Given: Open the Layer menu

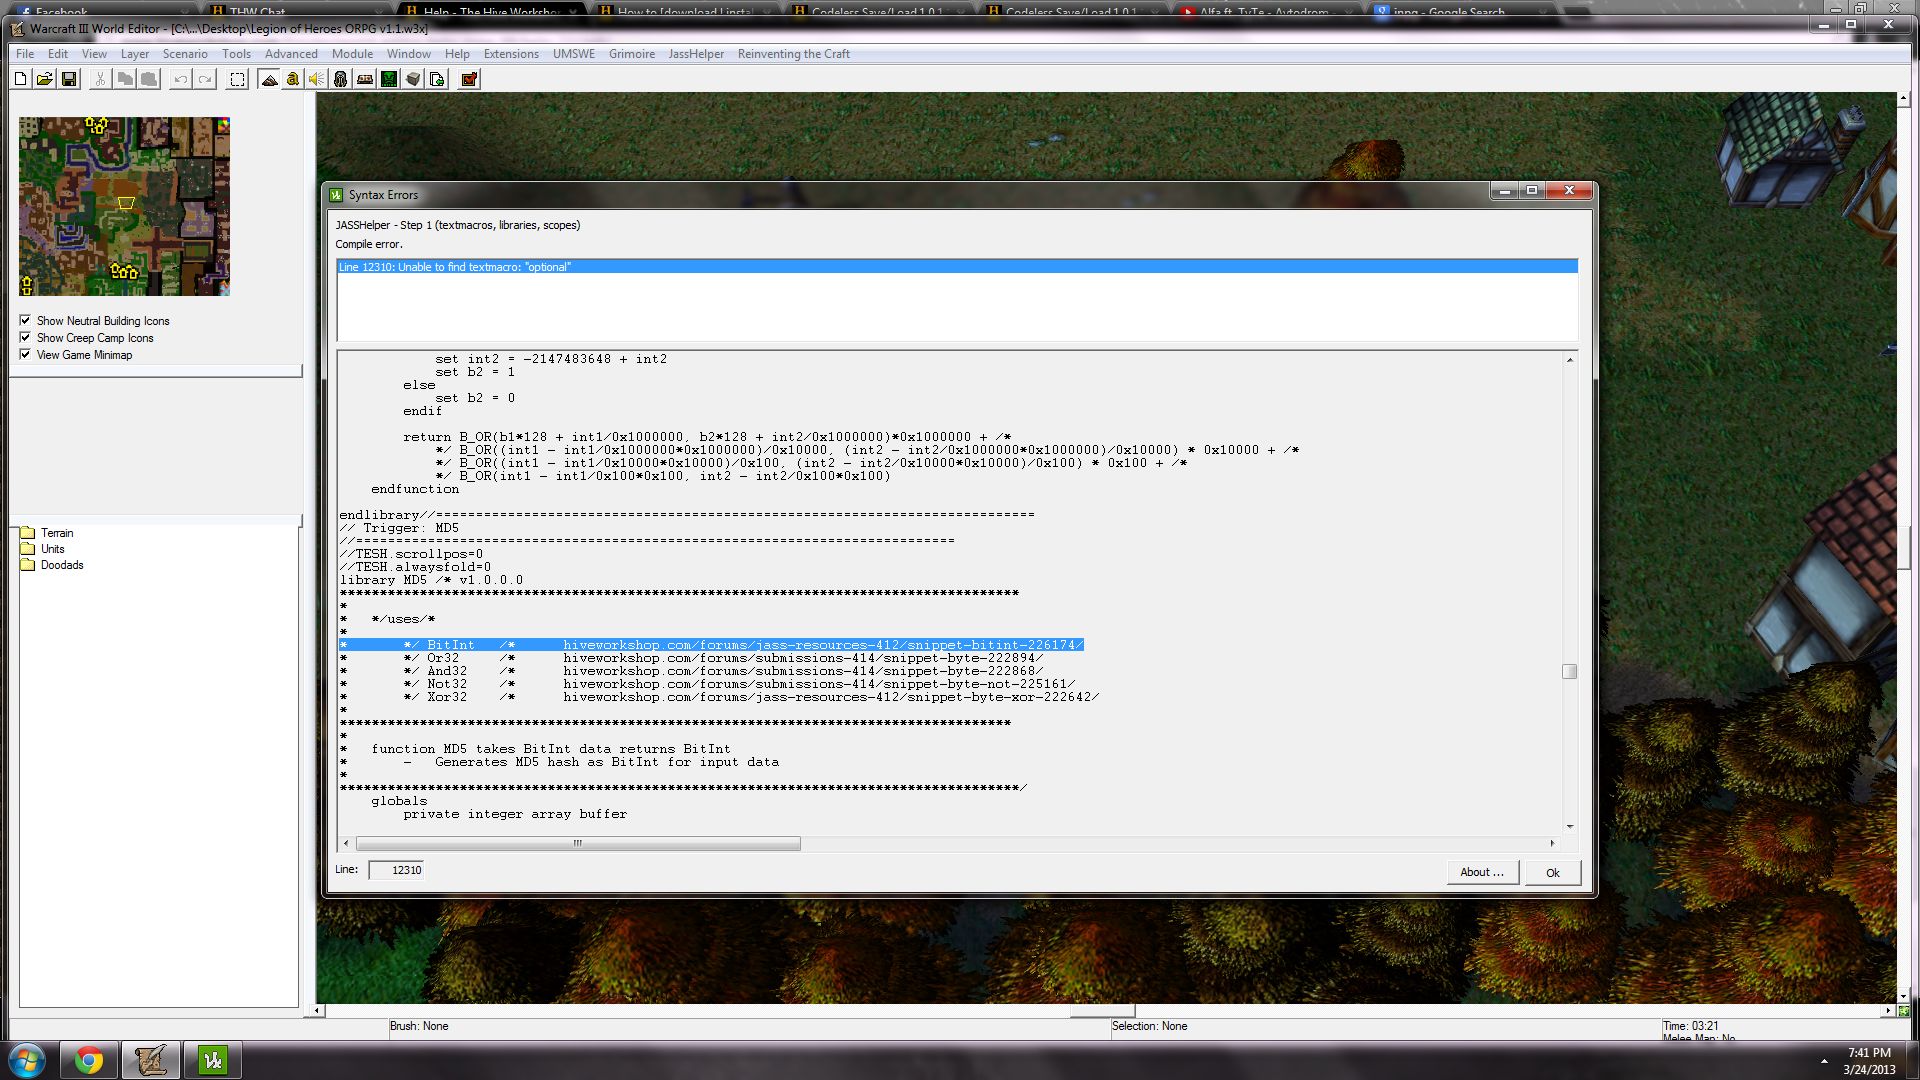Looking at the screenshot, I should 135,54.
